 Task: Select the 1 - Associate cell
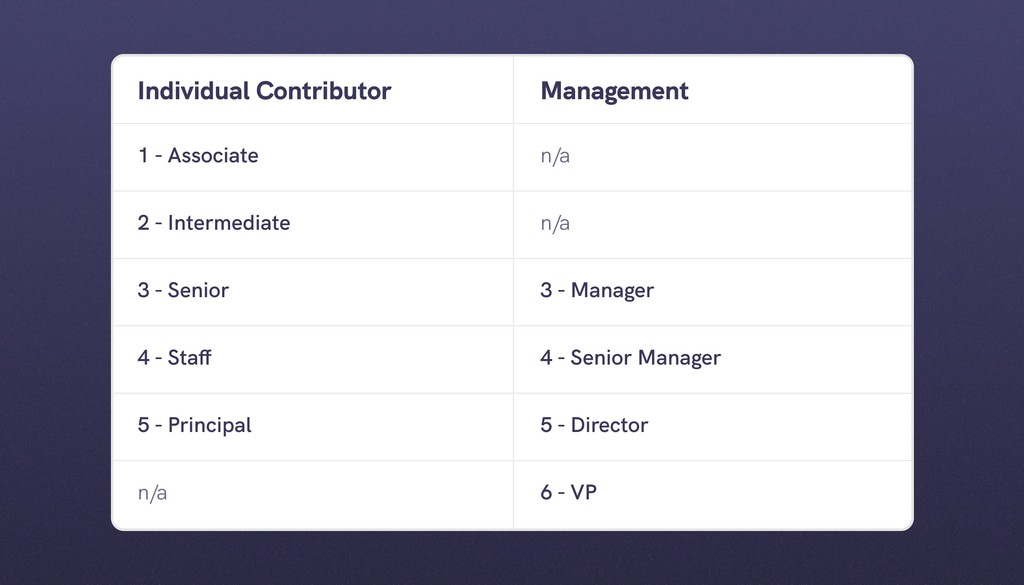[198, 156]
